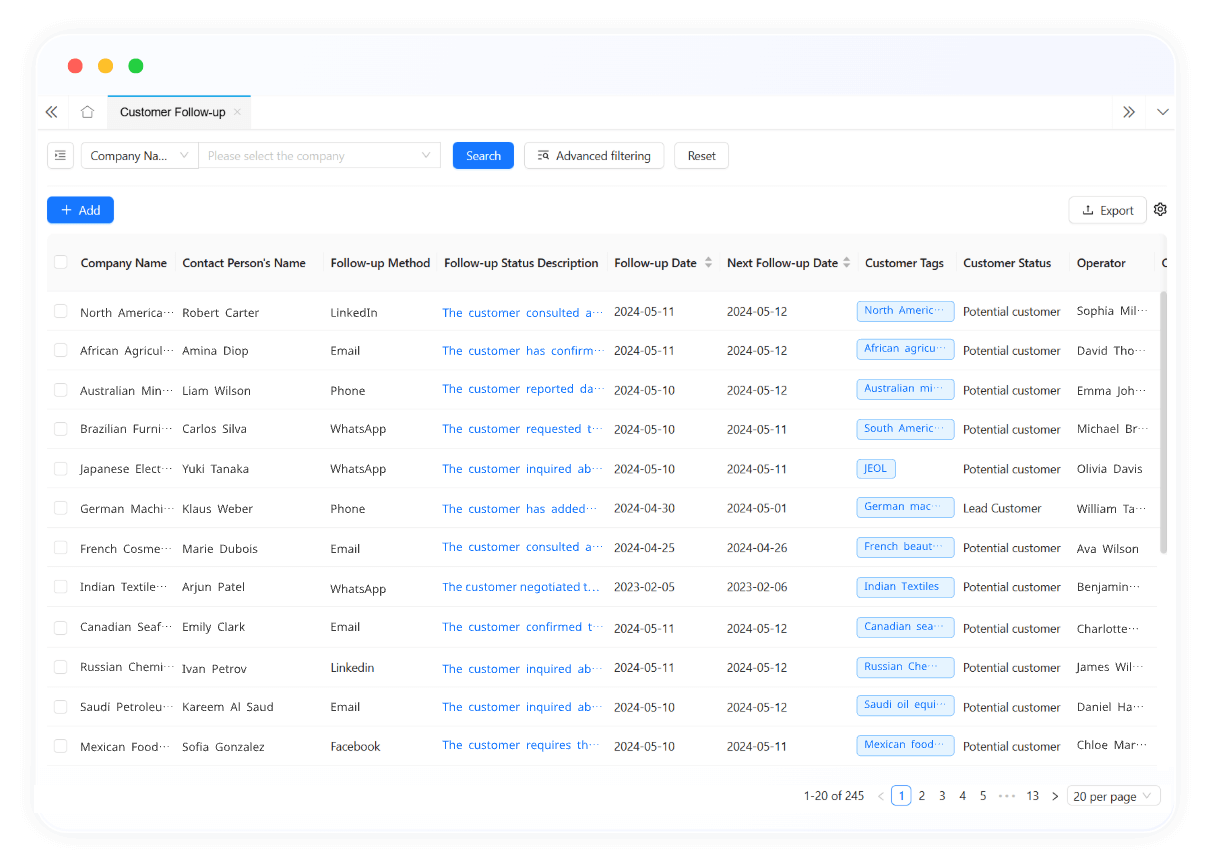Toggle the select-all checkbox in the table header

pos(61,262)
